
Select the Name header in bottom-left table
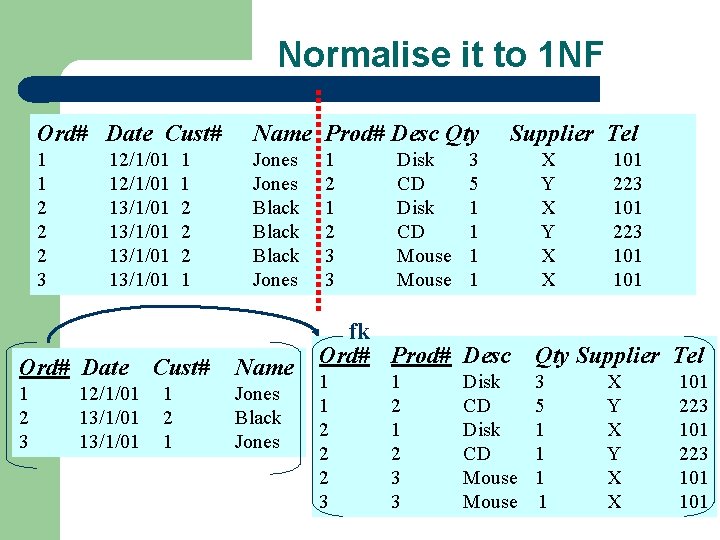pos(264,367)
